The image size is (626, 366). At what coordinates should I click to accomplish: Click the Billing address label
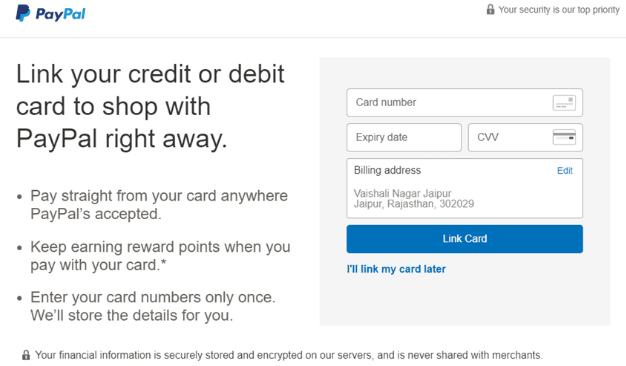(387, 170)
